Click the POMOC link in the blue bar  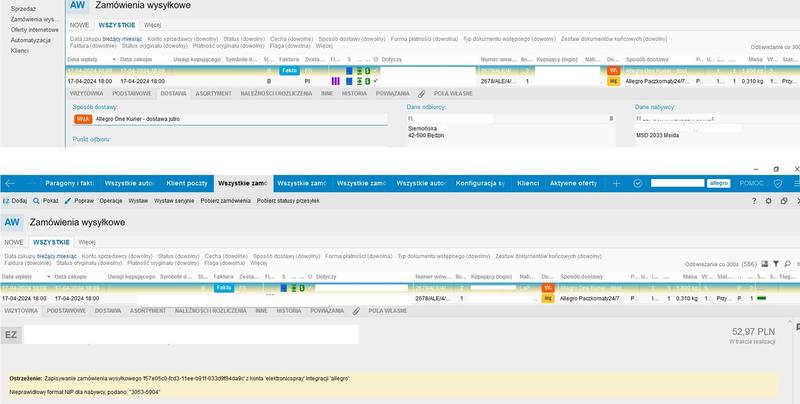[752, 183]
